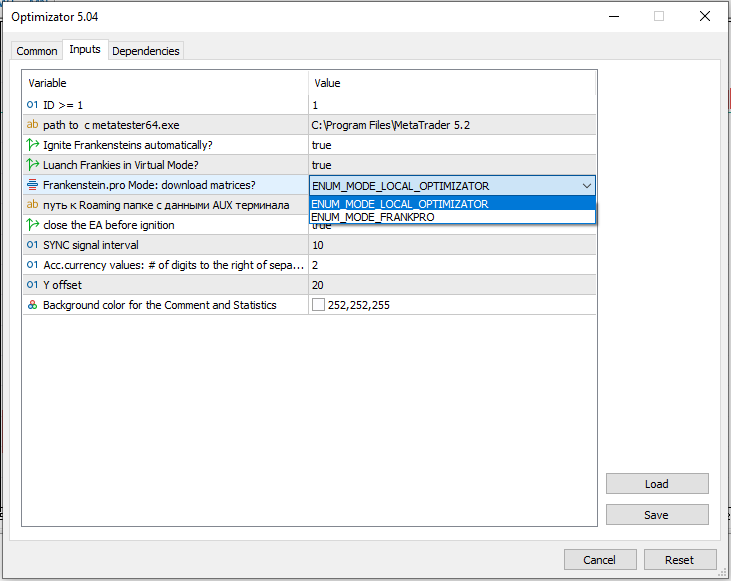
Task: Collapse the Frankenstein.pro Mode dropdown arrow
Action: coord(585,185)
